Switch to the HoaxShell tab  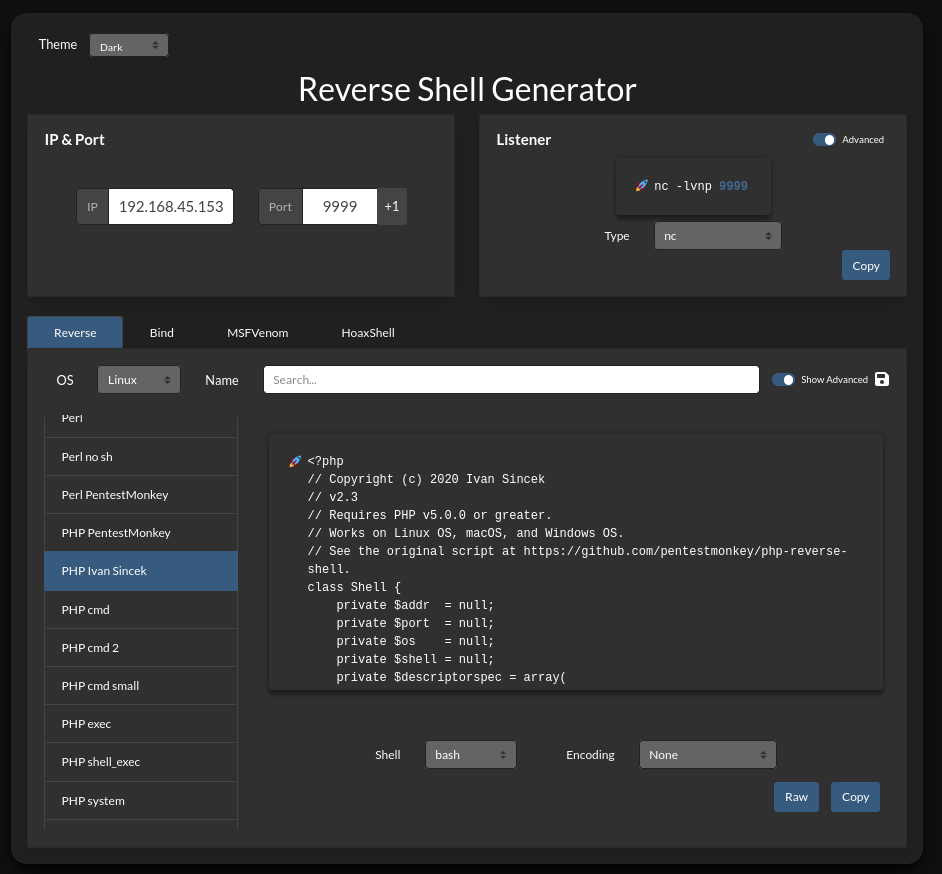pos(368,332)
